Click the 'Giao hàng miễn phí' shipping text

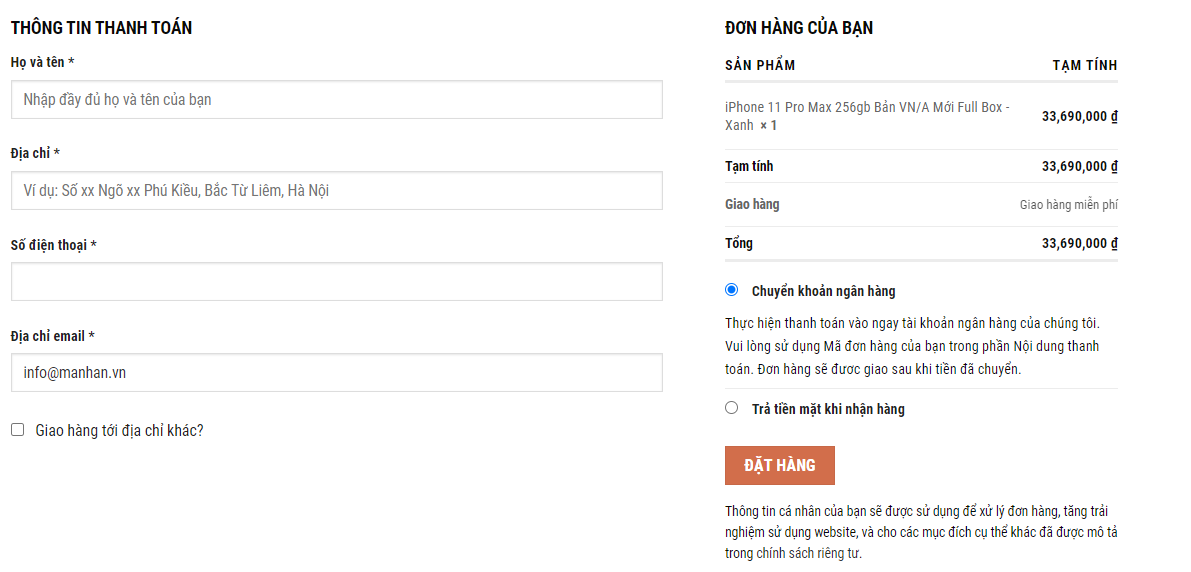[x=1068, y=205]
